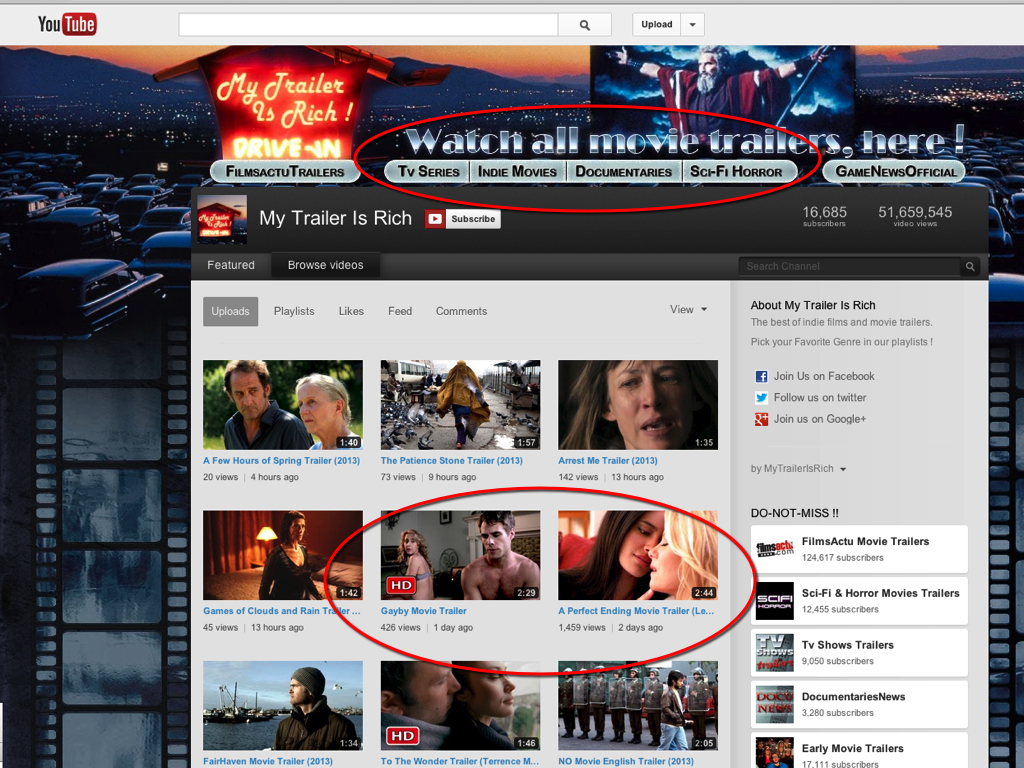Click the DocumentariesNews channel logo
Viewport: 1024px width, 768px height.
point(775,704)
